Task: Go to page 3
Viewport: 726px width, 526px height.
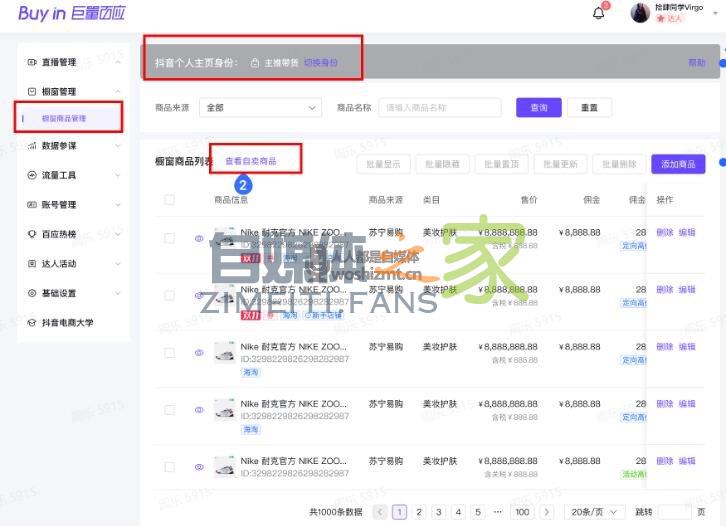Action: [438, 512]
